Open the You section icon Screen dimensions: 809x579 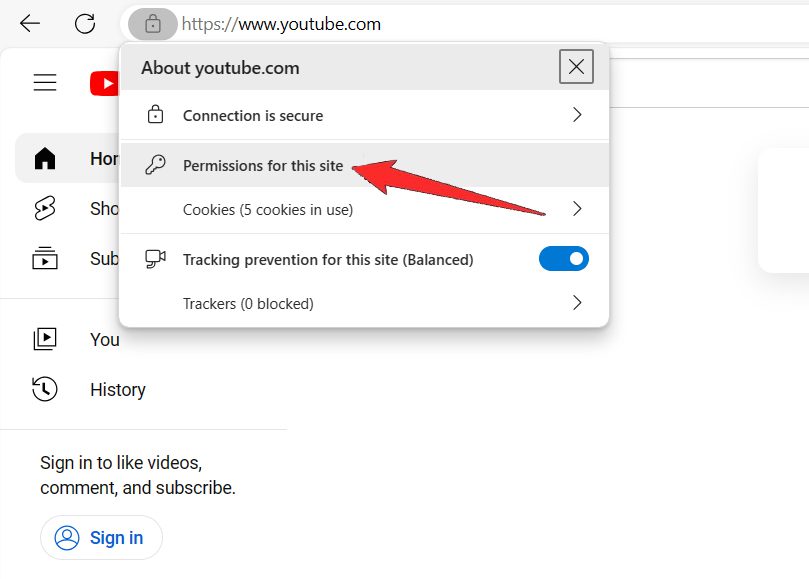tap(44, 338)
